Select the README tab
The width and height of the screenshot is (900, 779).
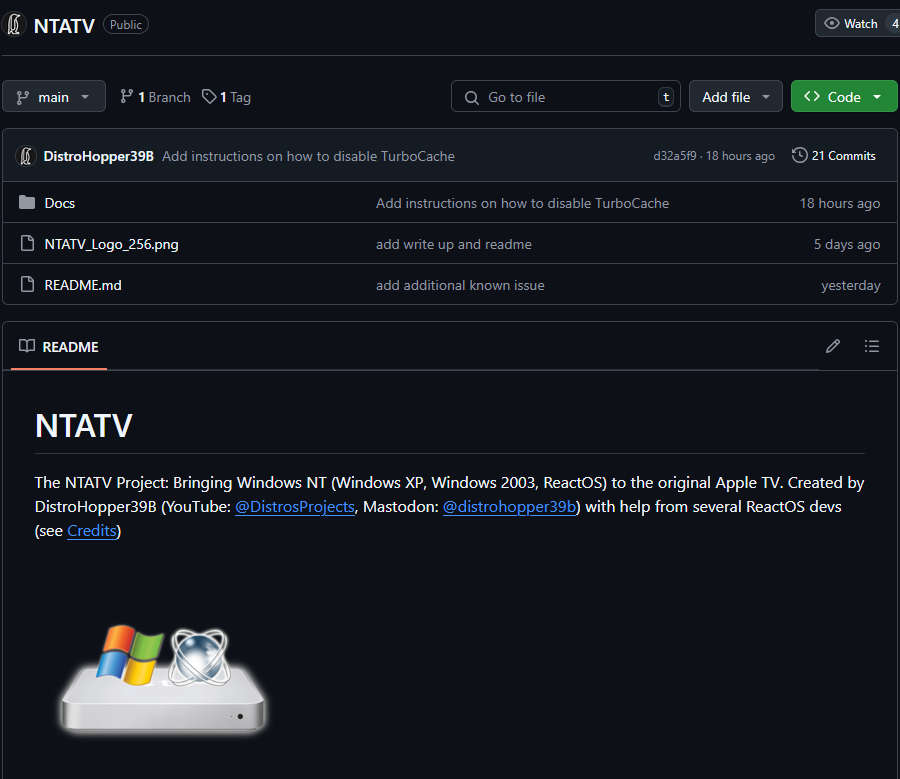(59, 347)
